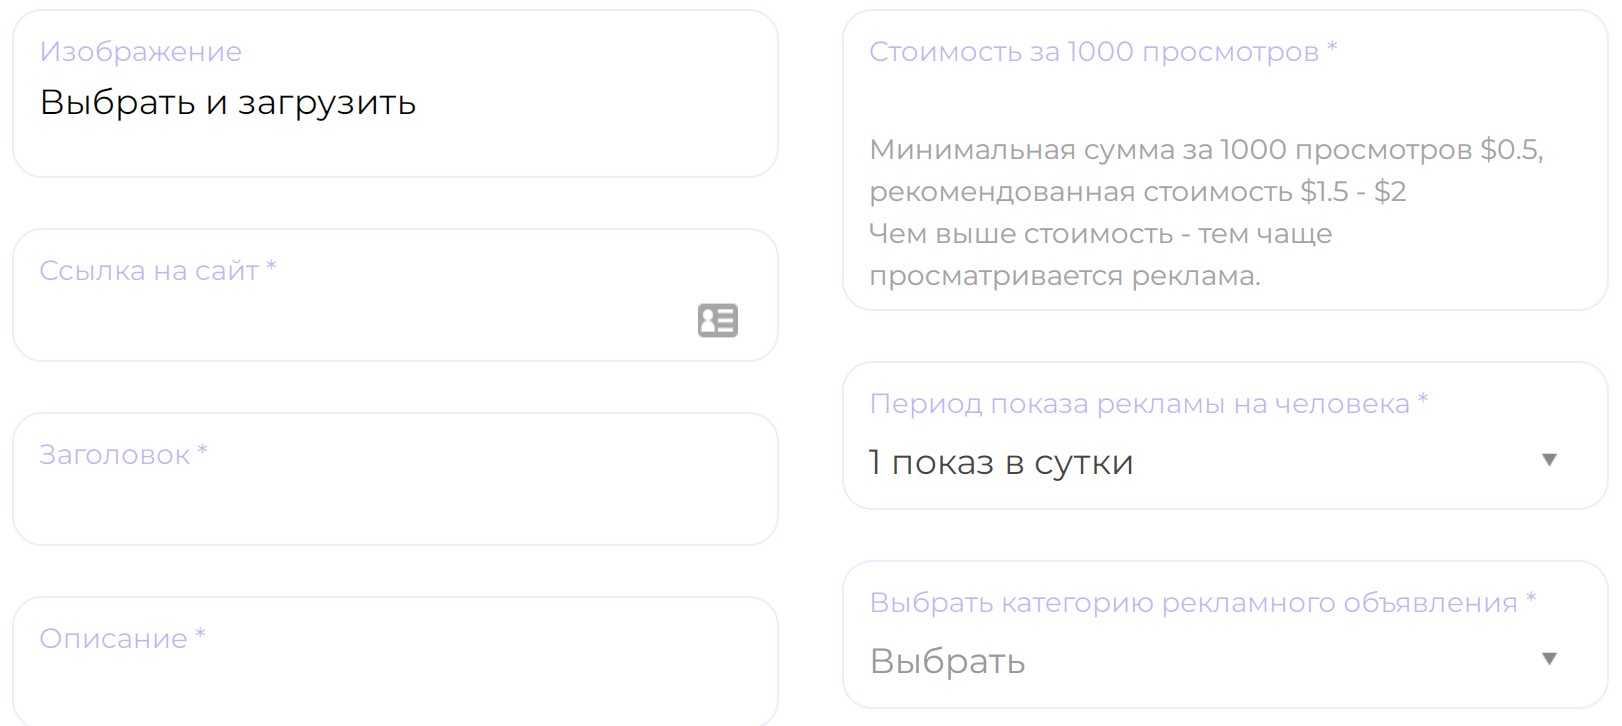Click the arrow next to 1 показ в сутки
Viewport: 1622px width, 726px height.
(x=1549, y=460)
